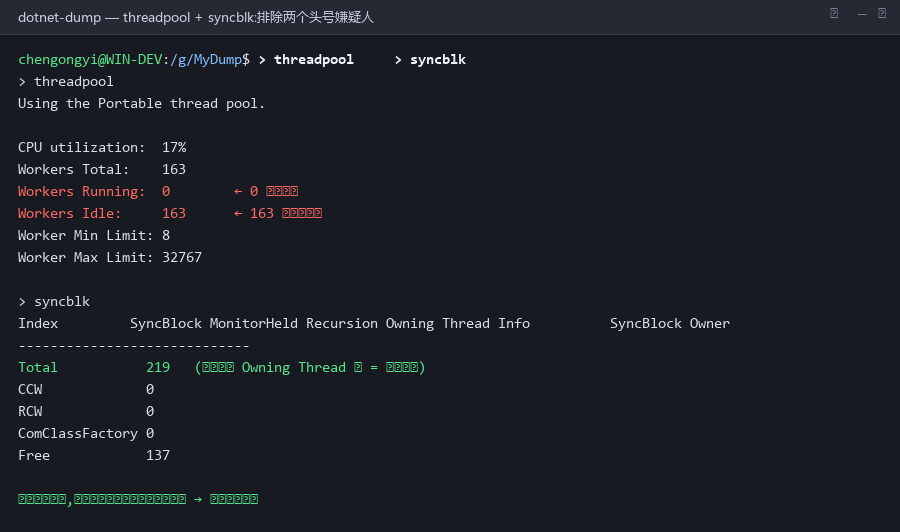
Task: Select the Total value 219
Action: 158,367
